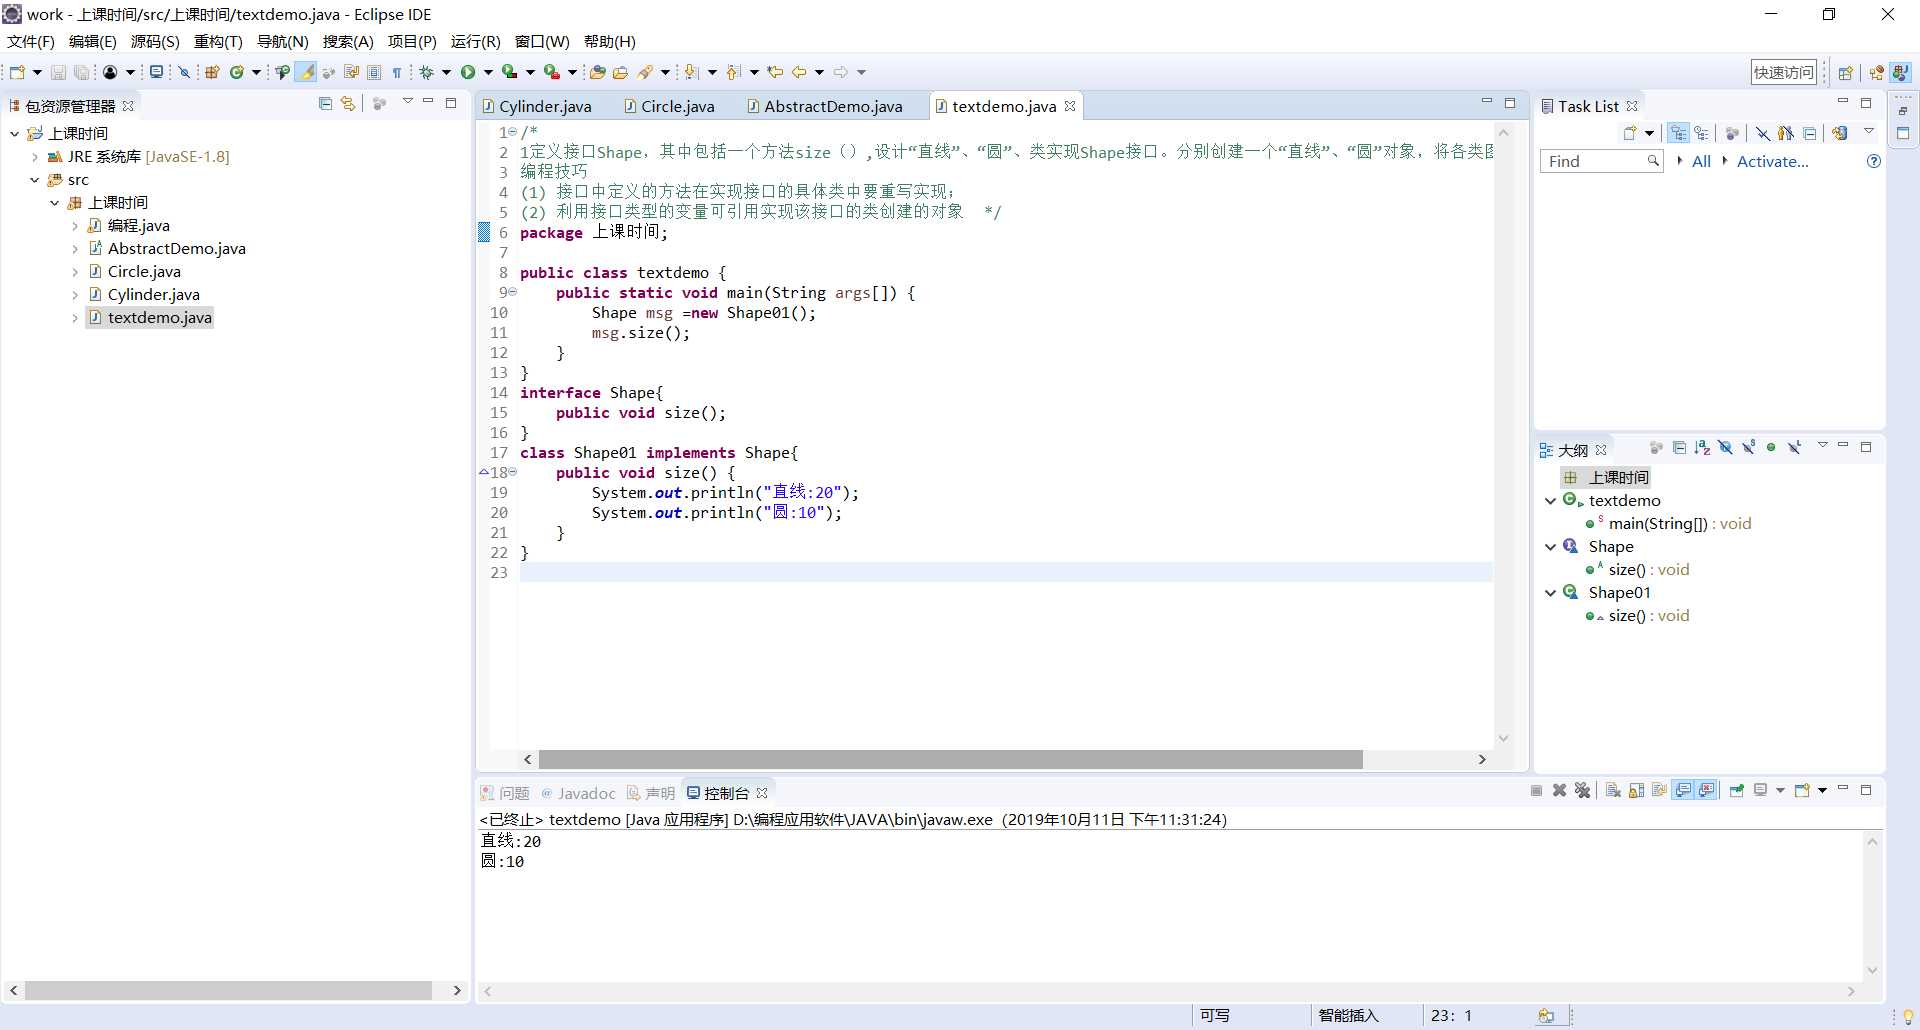Collapse the src folder node

[35, 180]
